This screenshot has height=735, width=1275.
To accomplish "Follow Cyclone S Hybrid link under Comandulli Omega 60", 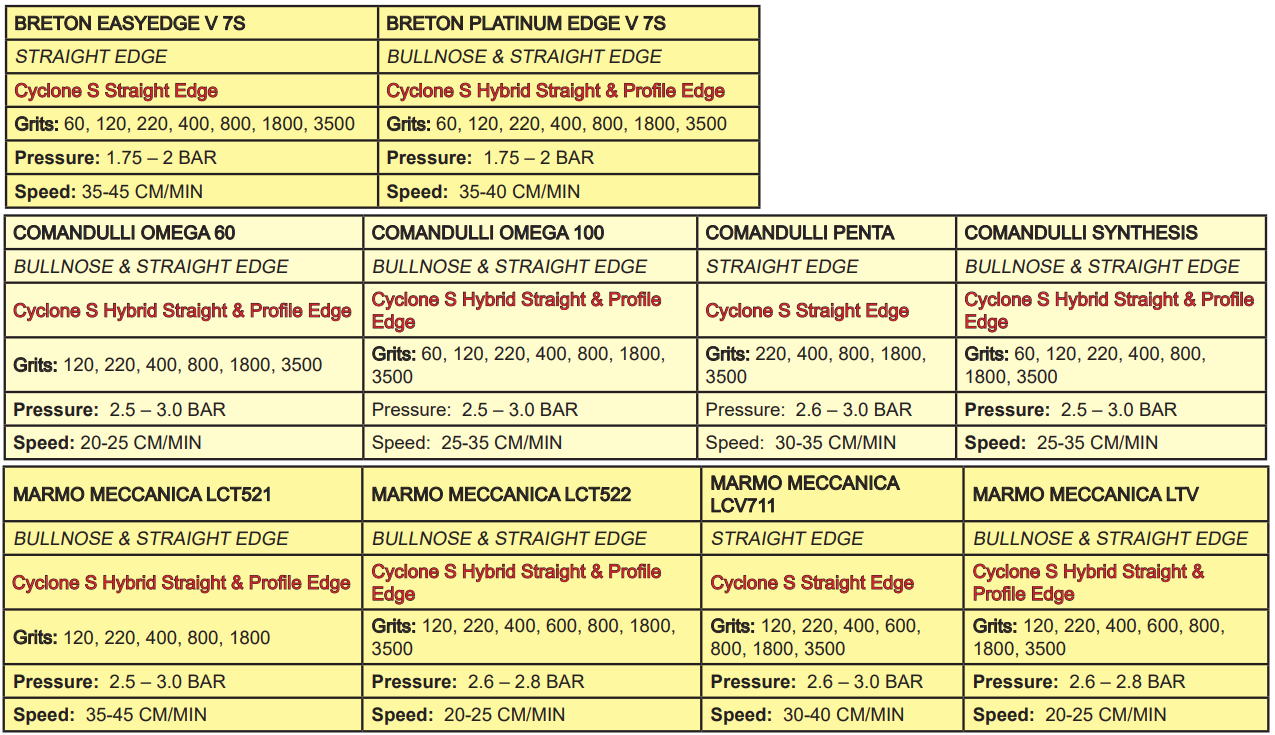I will [182, 311].
